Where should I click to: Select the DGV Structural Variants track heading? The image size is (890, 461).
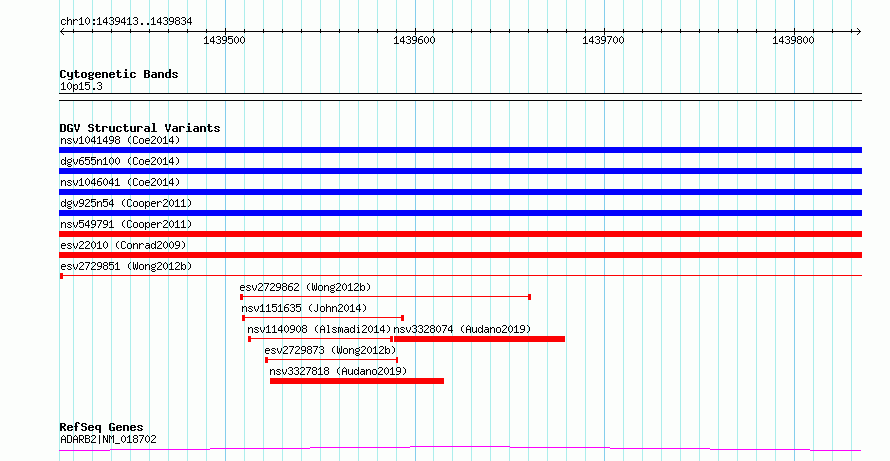pos(140,128)
